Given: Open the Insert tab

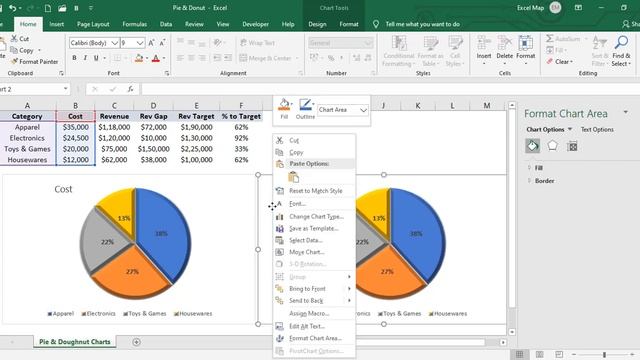Looking at the screenshot, I should (56, 24).
